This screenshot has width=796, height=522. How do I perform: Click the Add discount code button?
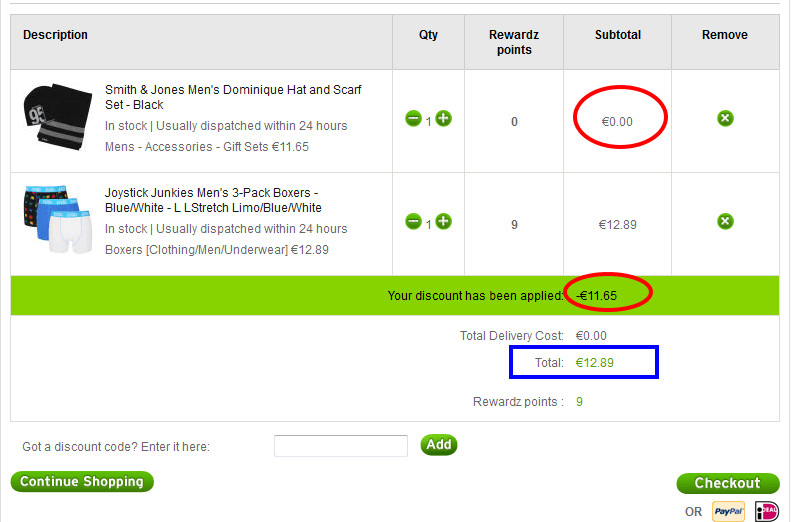[439, 445]
